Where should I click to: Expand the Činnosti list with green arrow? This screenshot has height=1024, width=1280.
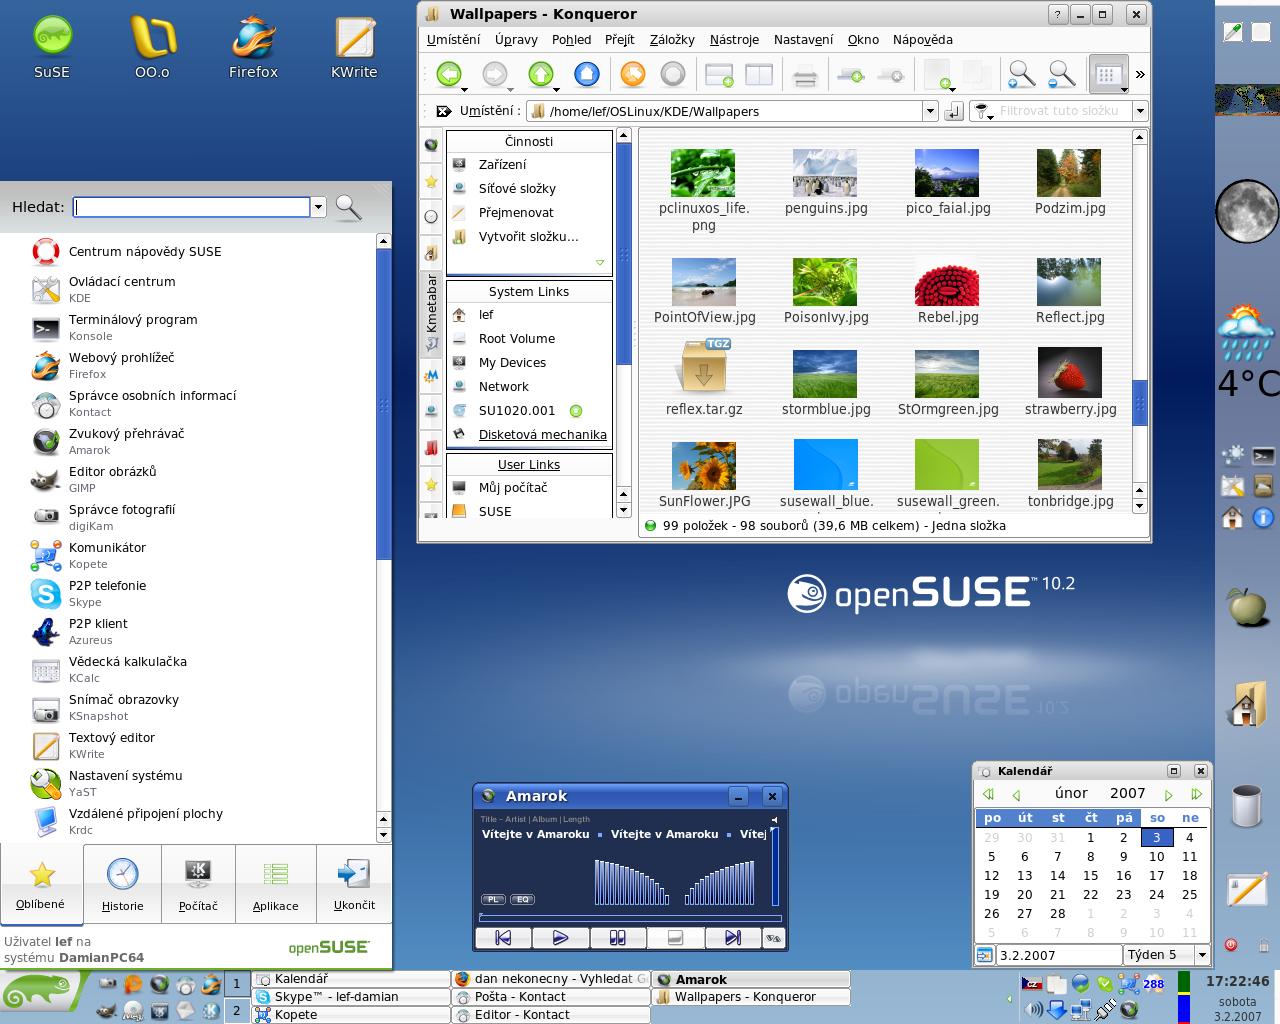(x=600, y=263)
